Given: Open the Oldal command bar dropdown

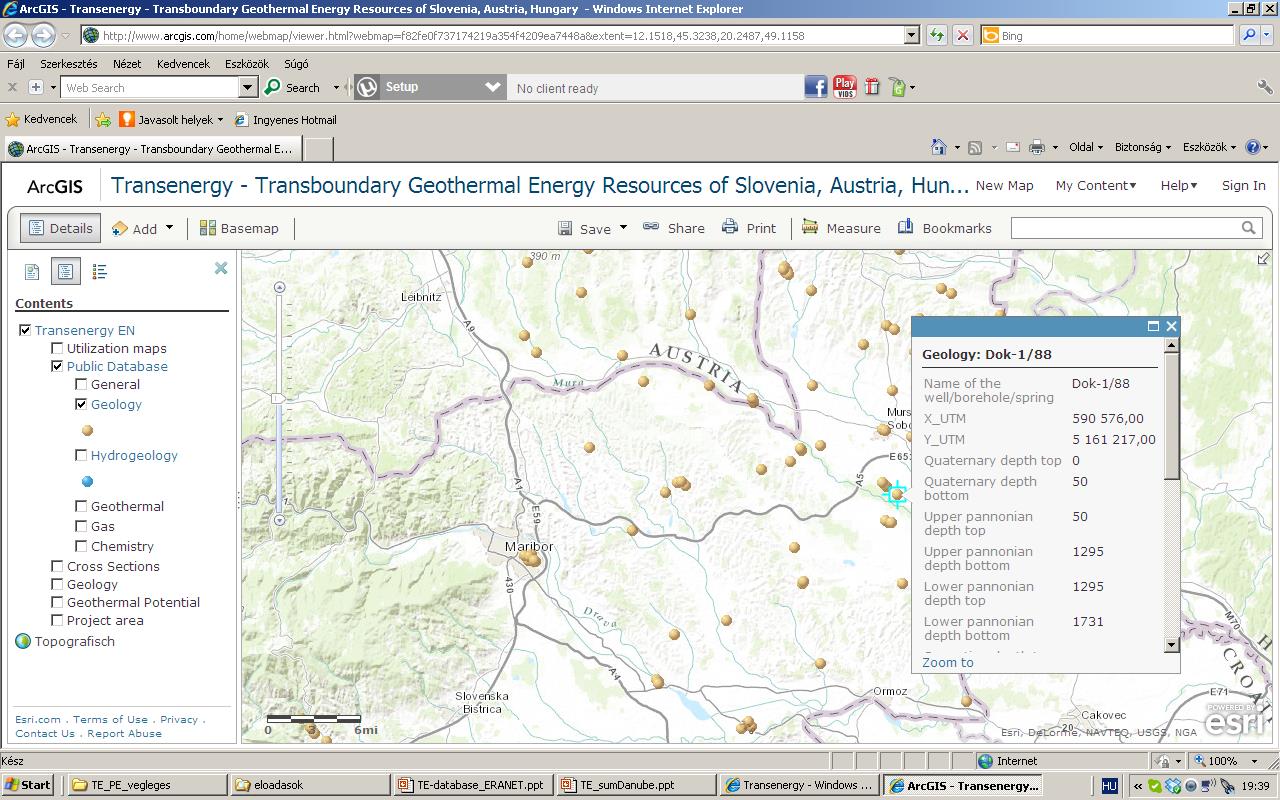Looking at the screenshot, I should coord(1086,147).
